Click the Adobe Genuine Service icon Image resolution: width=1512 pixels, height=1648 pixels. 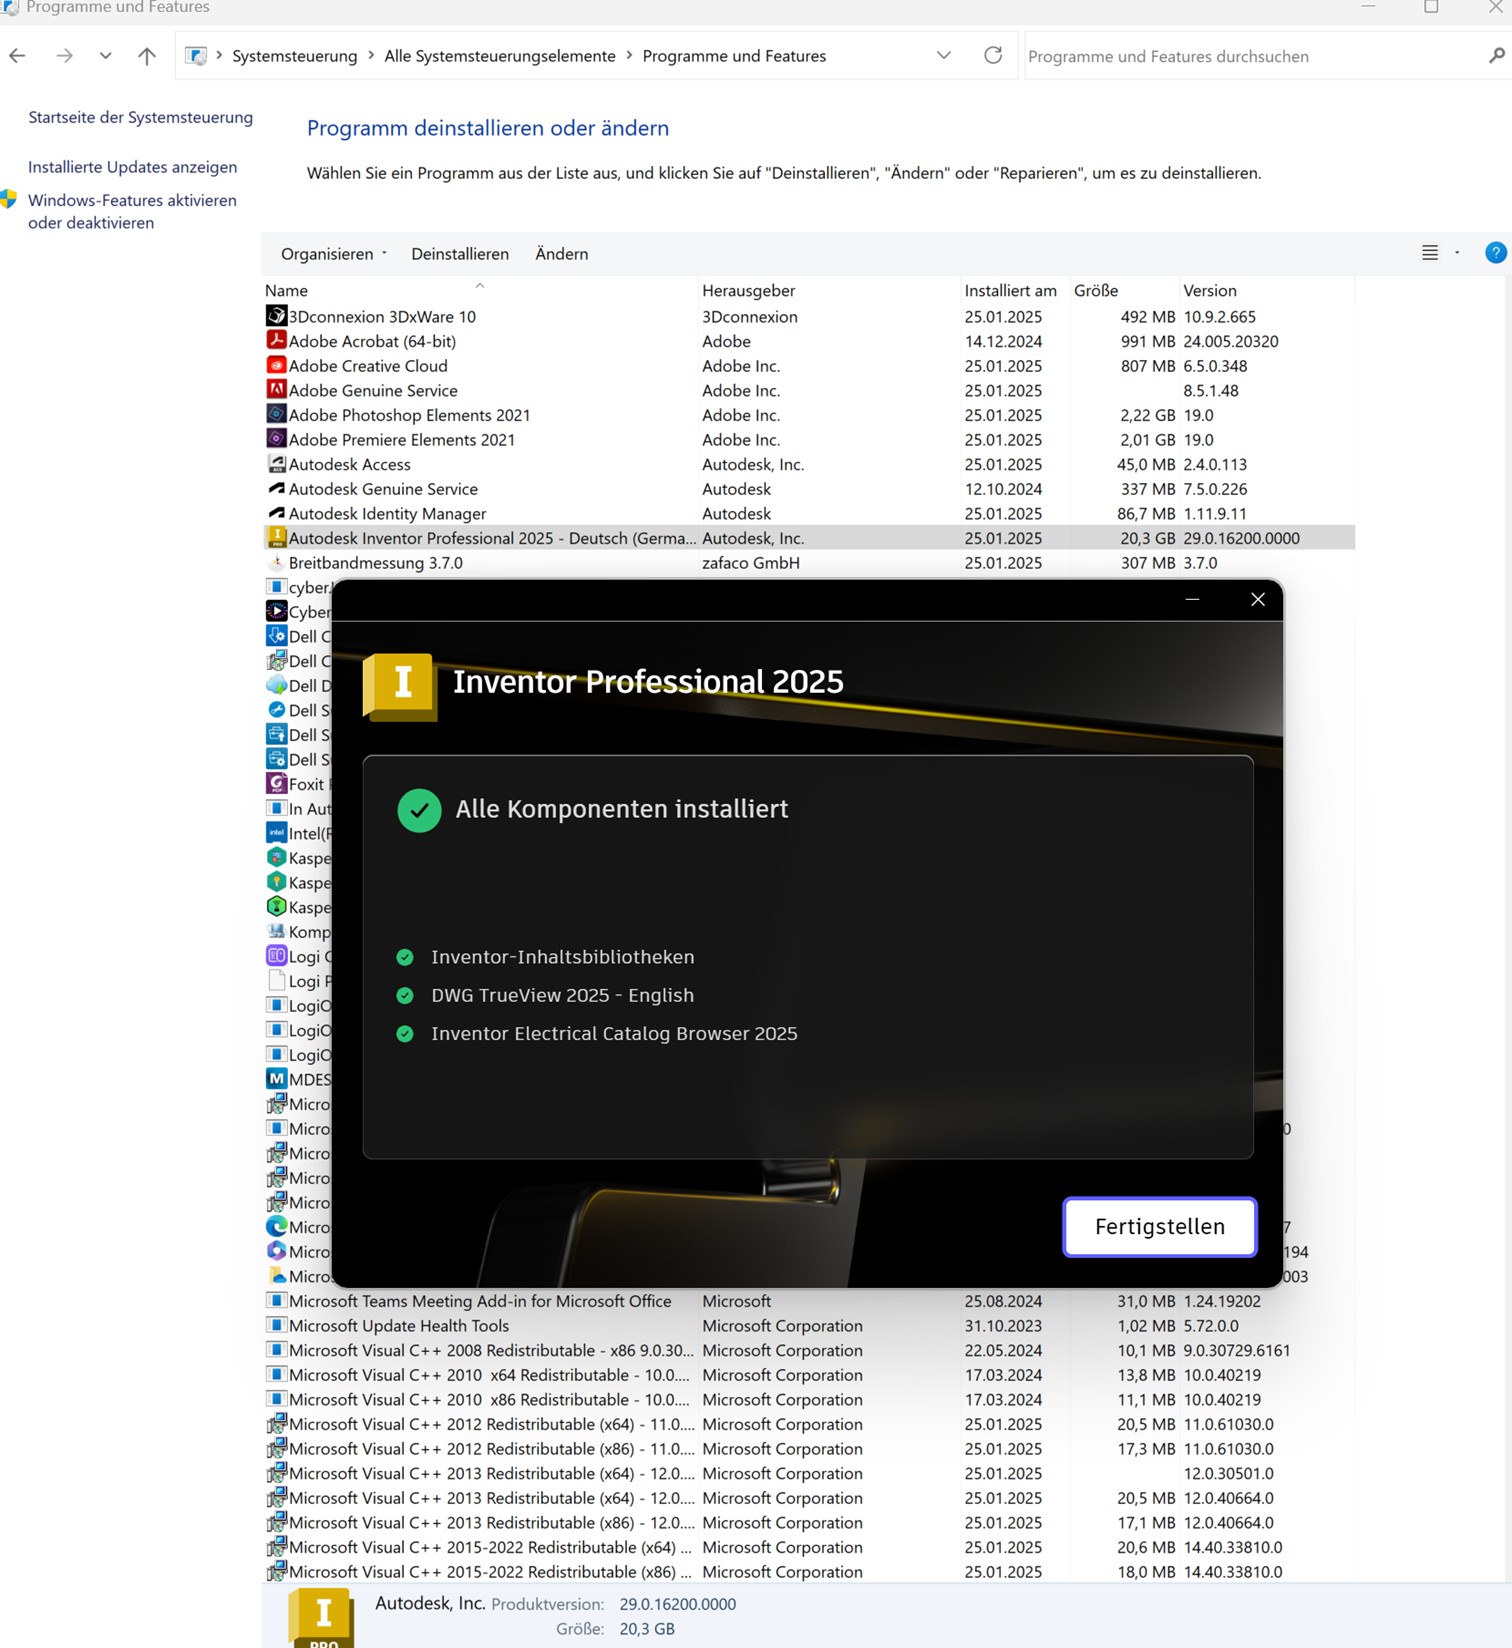tap(276, 390)
